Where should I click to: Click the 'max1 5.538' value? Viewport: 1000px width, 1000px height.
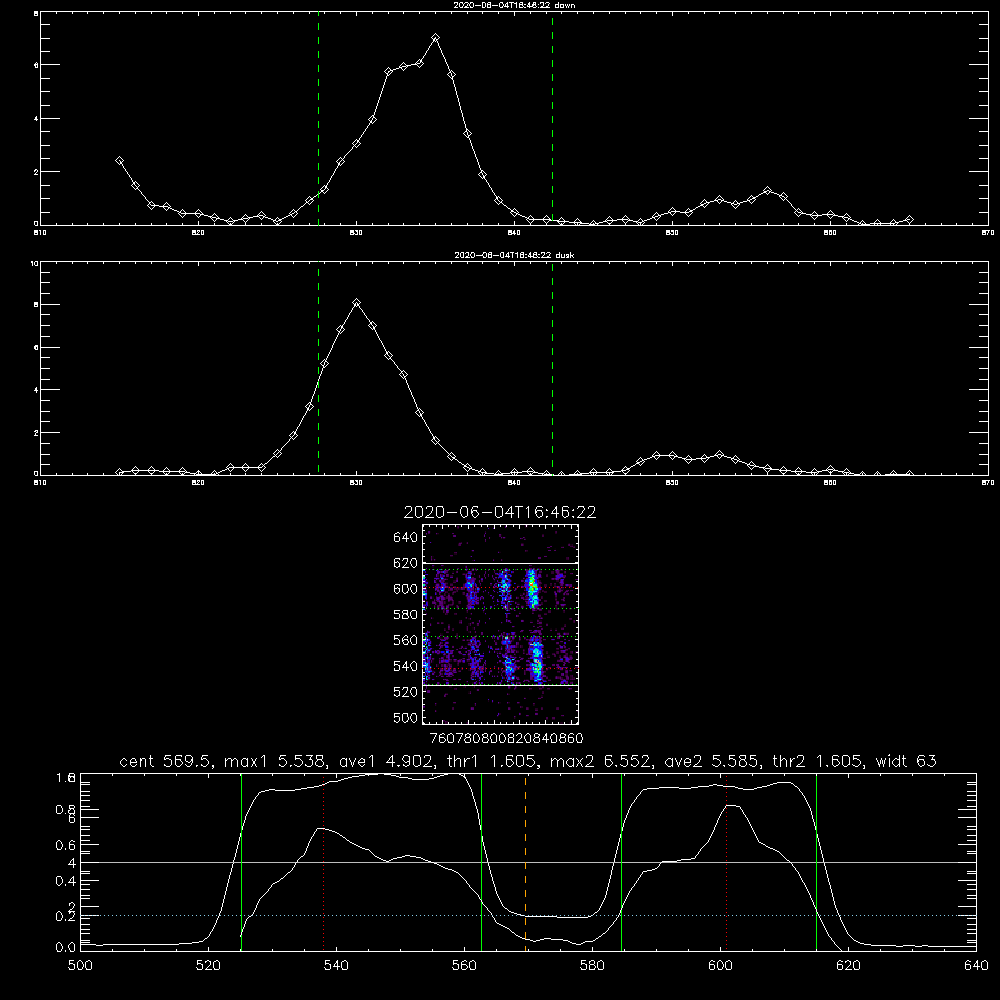pos(274,761)
